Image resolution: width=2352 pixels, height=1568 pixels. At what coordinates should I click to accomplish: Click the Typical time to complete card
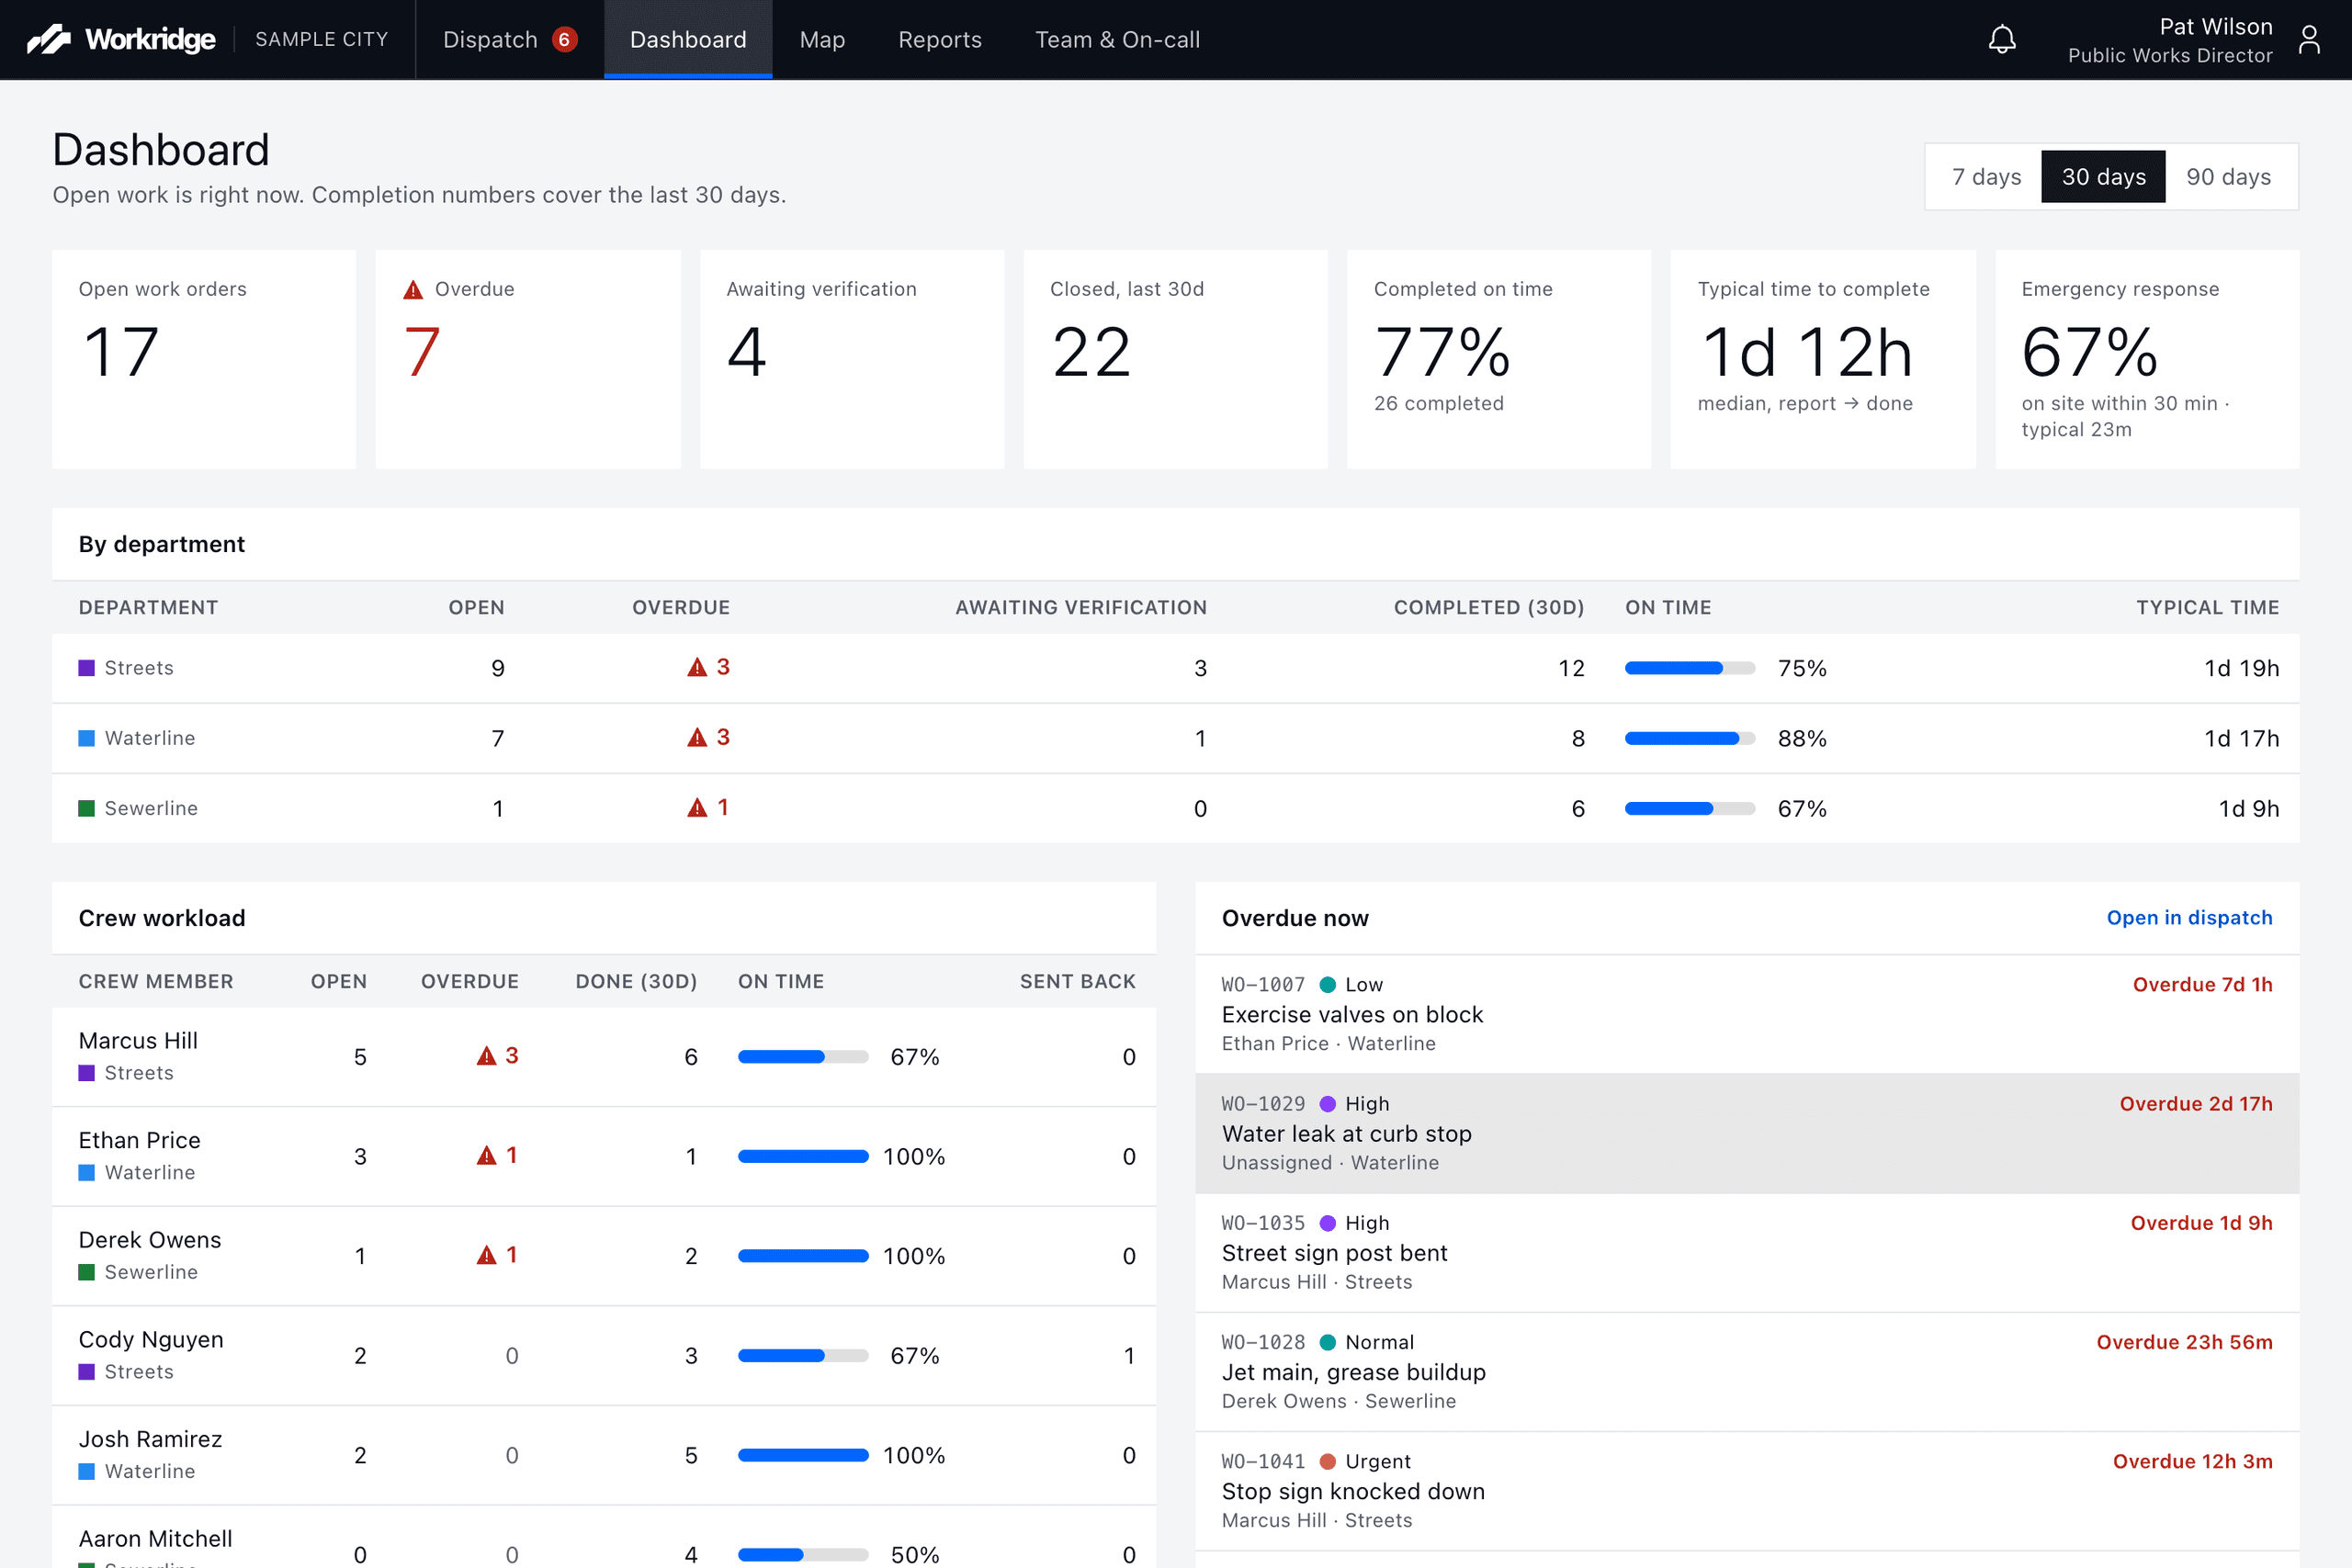tap(1823, 359)
